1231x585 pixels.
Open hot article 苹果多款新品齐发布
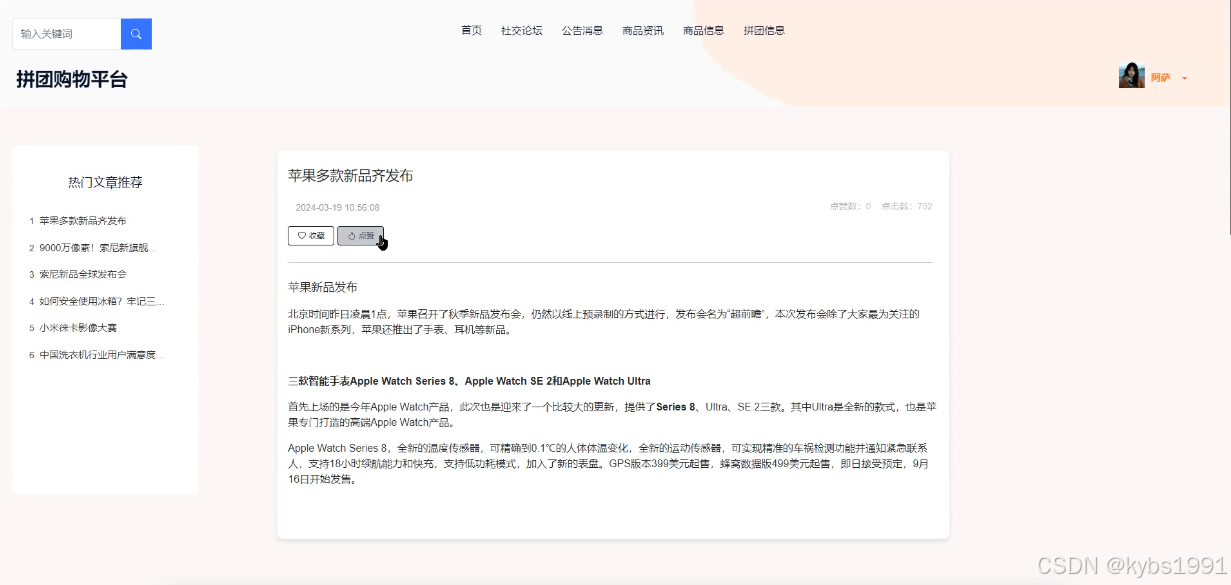coord(83,221)
